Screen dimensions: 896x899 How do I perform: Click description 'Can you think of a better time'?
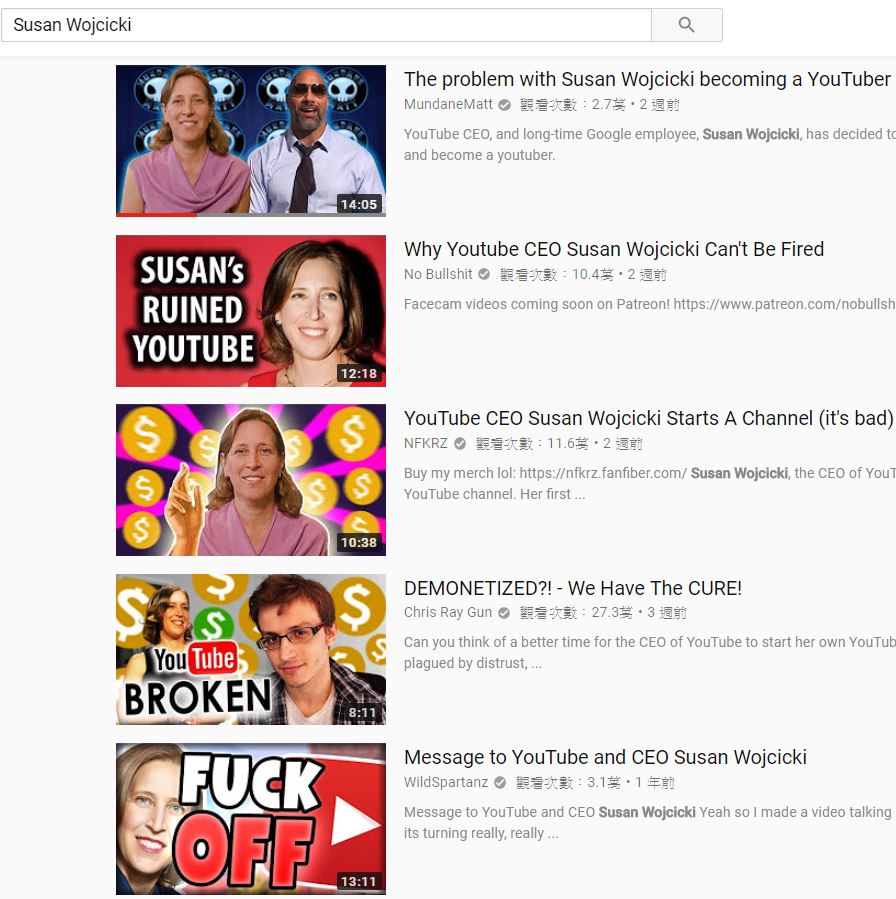coord(649,652)
